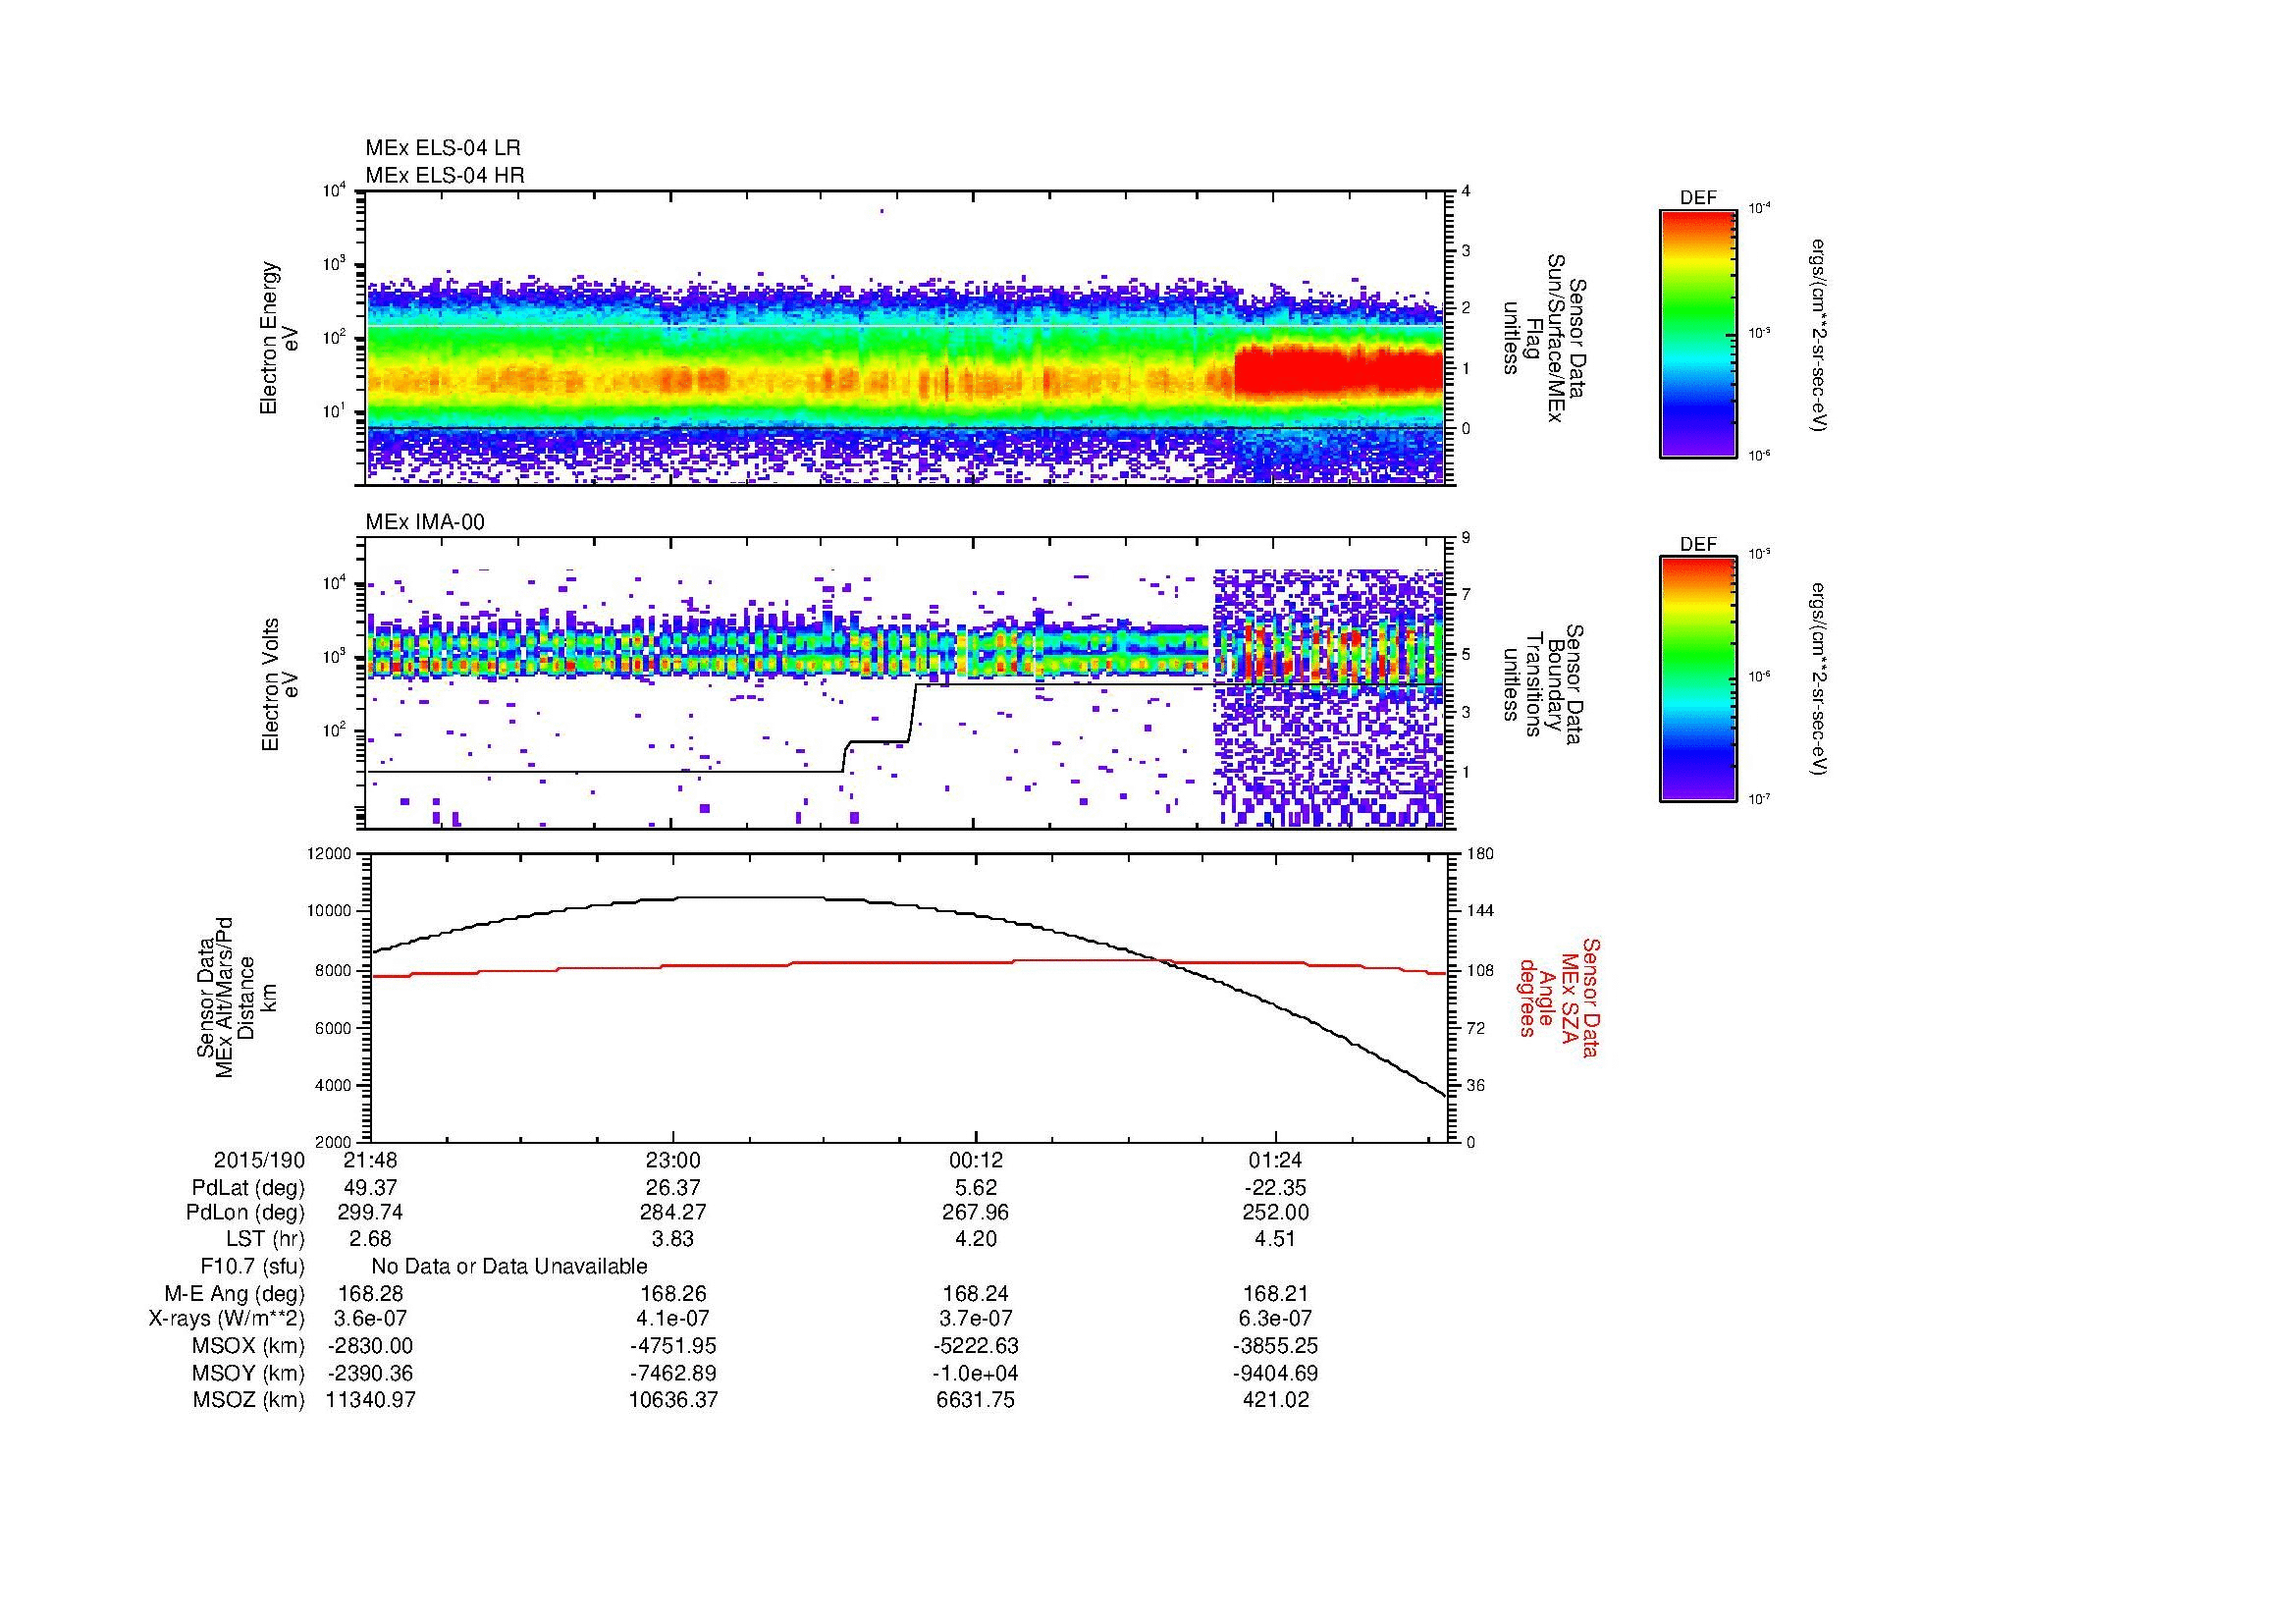This screenshot has height=1623, width=2296.
Task: Click the 'F10.7 (sfu)' row label
Action: point(252,1267)
